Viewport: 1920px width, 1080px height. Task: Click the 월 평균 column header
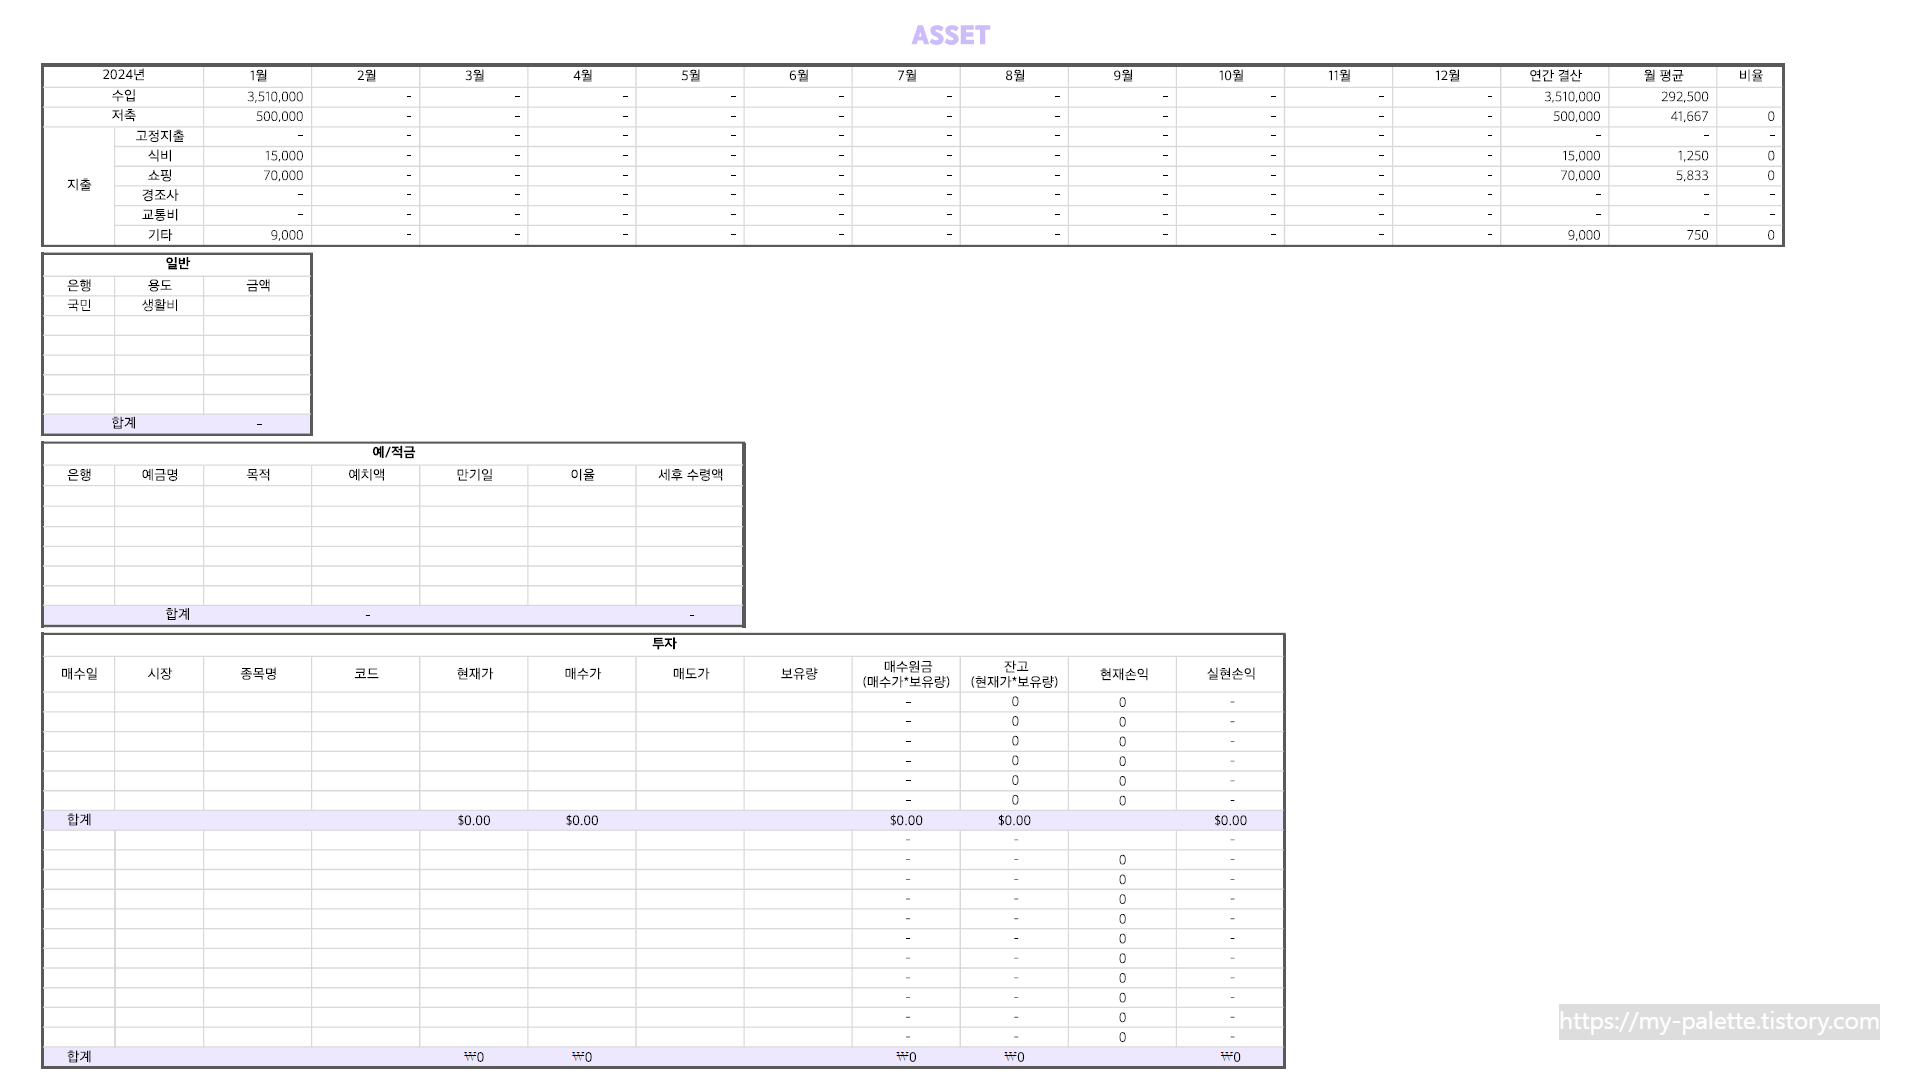(x=1662, y=76)
